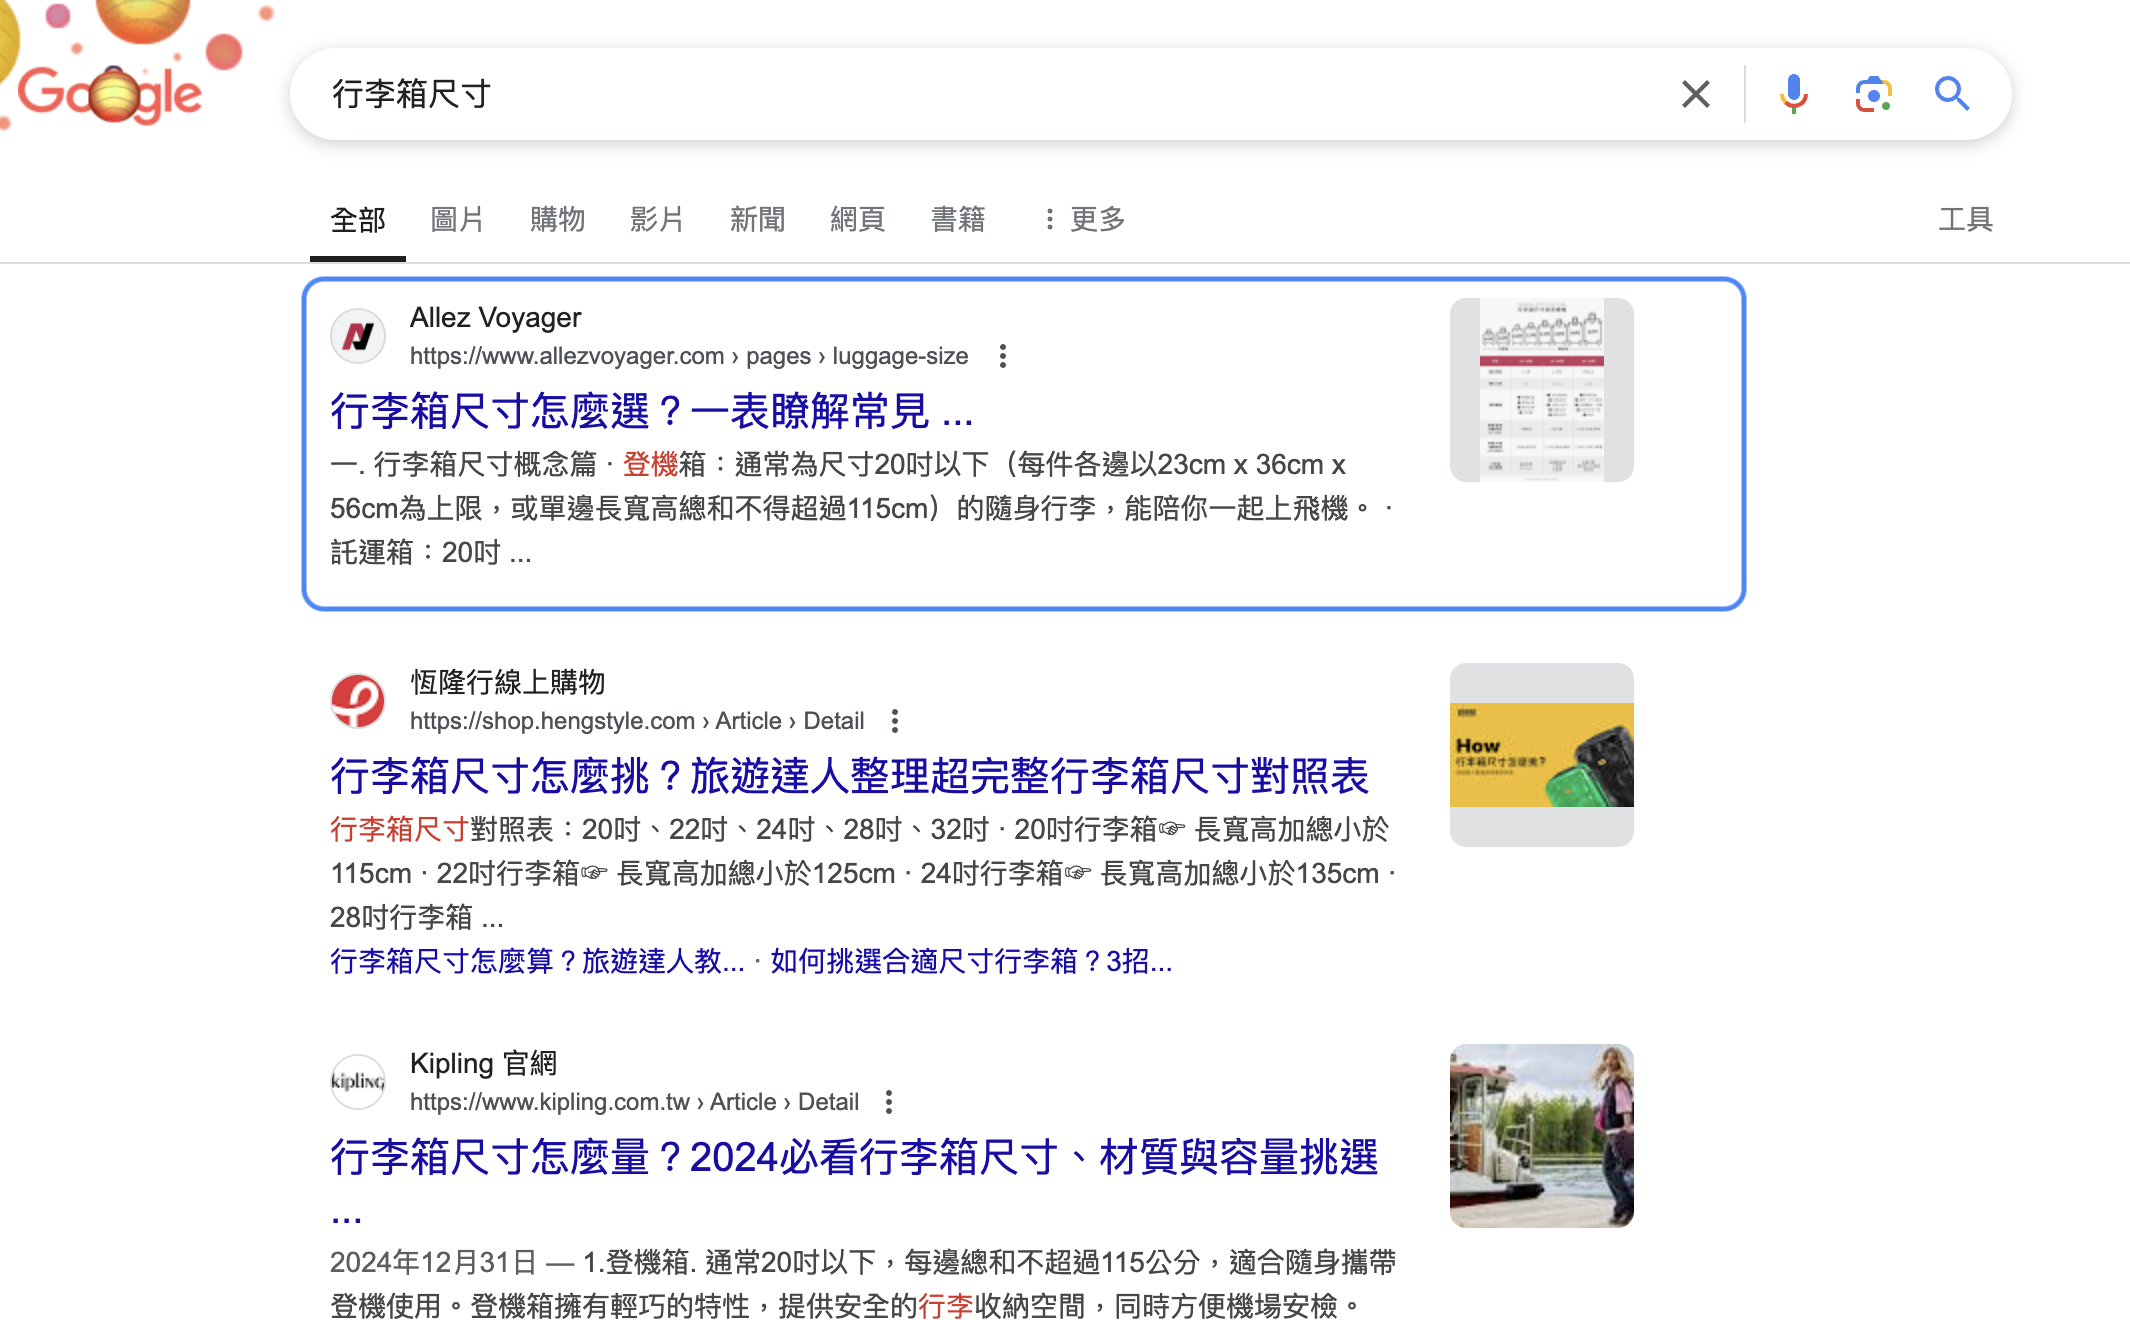The height and width of the screenshot is (1320, 2130).
Task: Open link 行李箱尺寸怎麼選？一表瞭解常見
Action: (651, 411)
